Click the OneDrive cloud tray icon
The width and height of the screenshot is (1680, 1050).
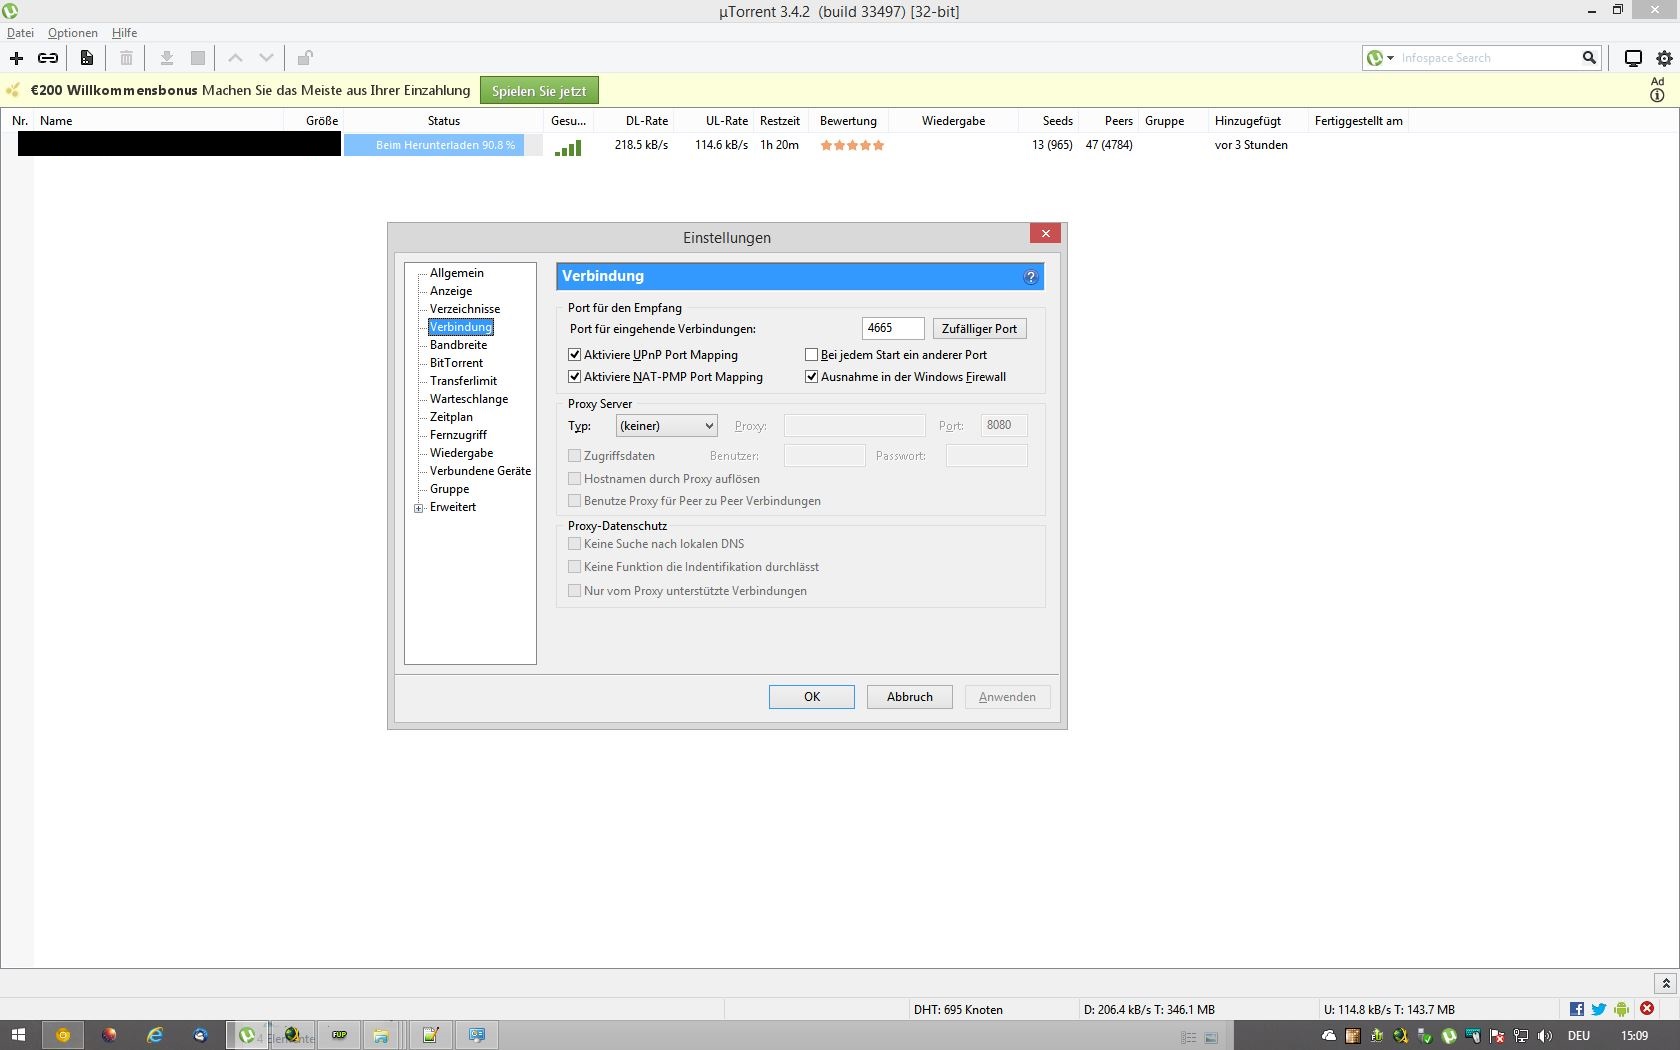pyautogui.click(x=1329, y=1036)
